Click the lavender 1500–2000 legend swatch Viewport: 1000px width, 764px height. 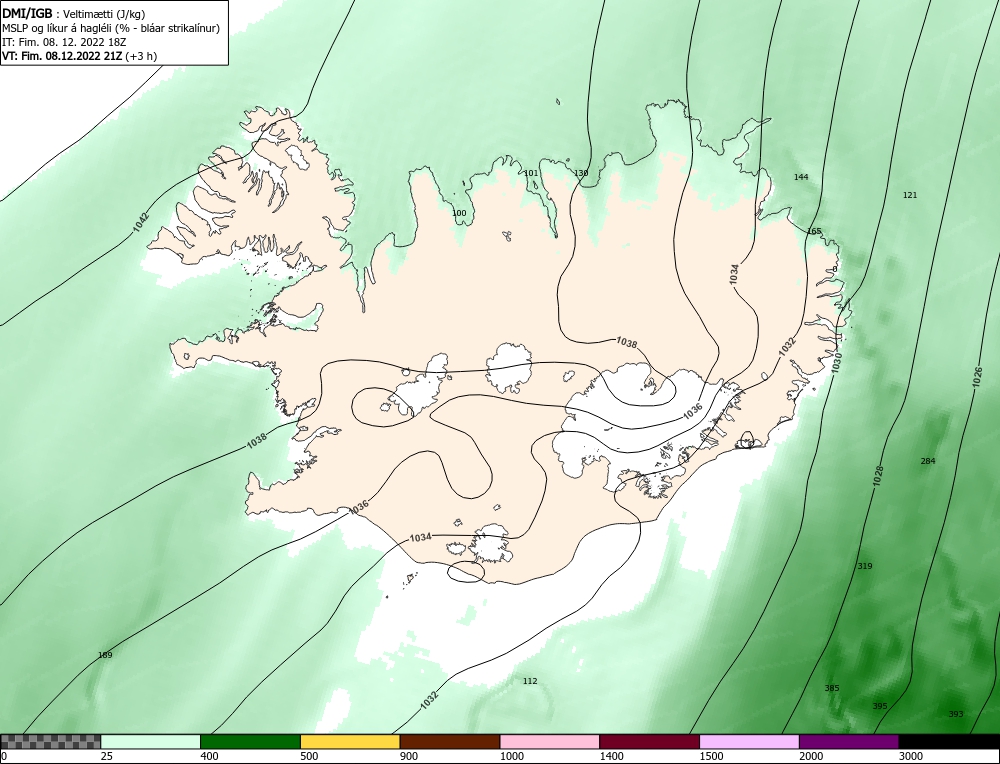749,742
